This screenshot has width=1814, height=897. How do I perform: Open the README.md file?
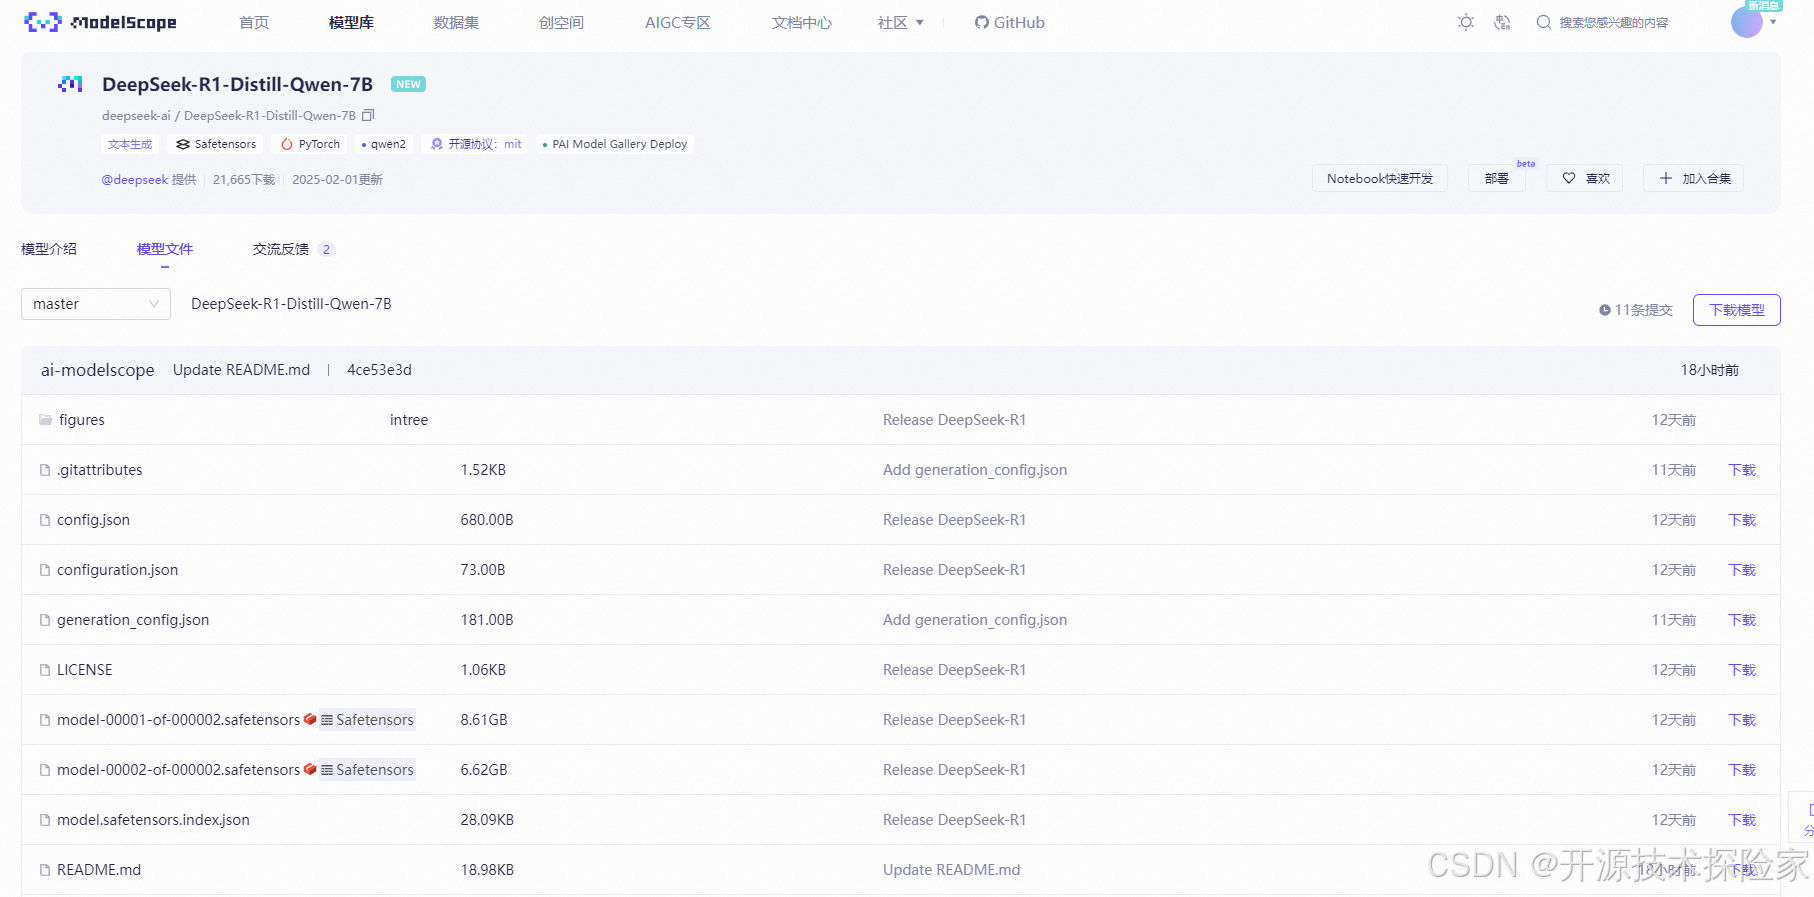[x=98, y=870]
